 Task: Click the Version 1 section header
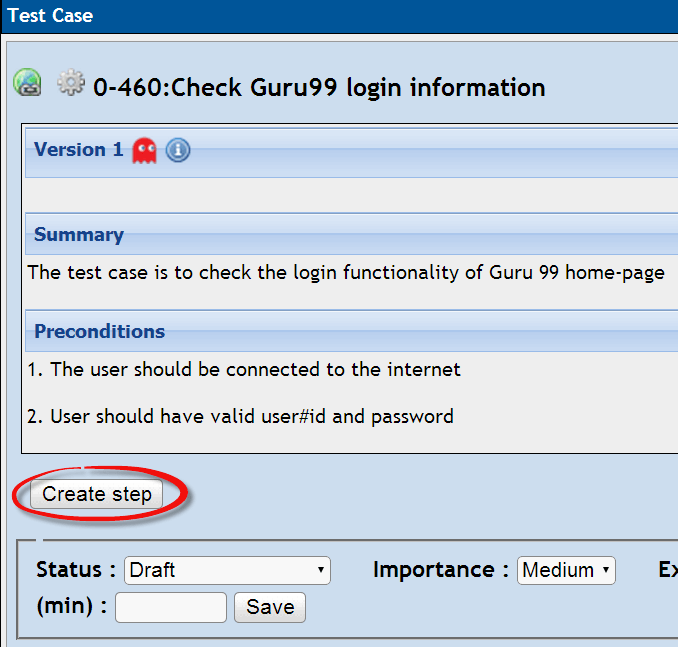(79, 150)
